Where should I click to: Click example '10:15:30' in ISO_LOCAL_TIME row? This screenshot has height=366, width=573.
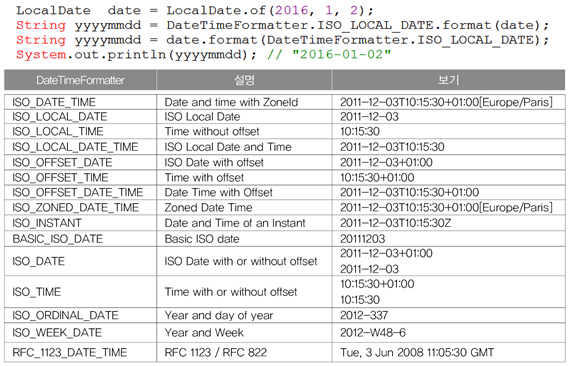pyautogui.click(x=360, y=131)
